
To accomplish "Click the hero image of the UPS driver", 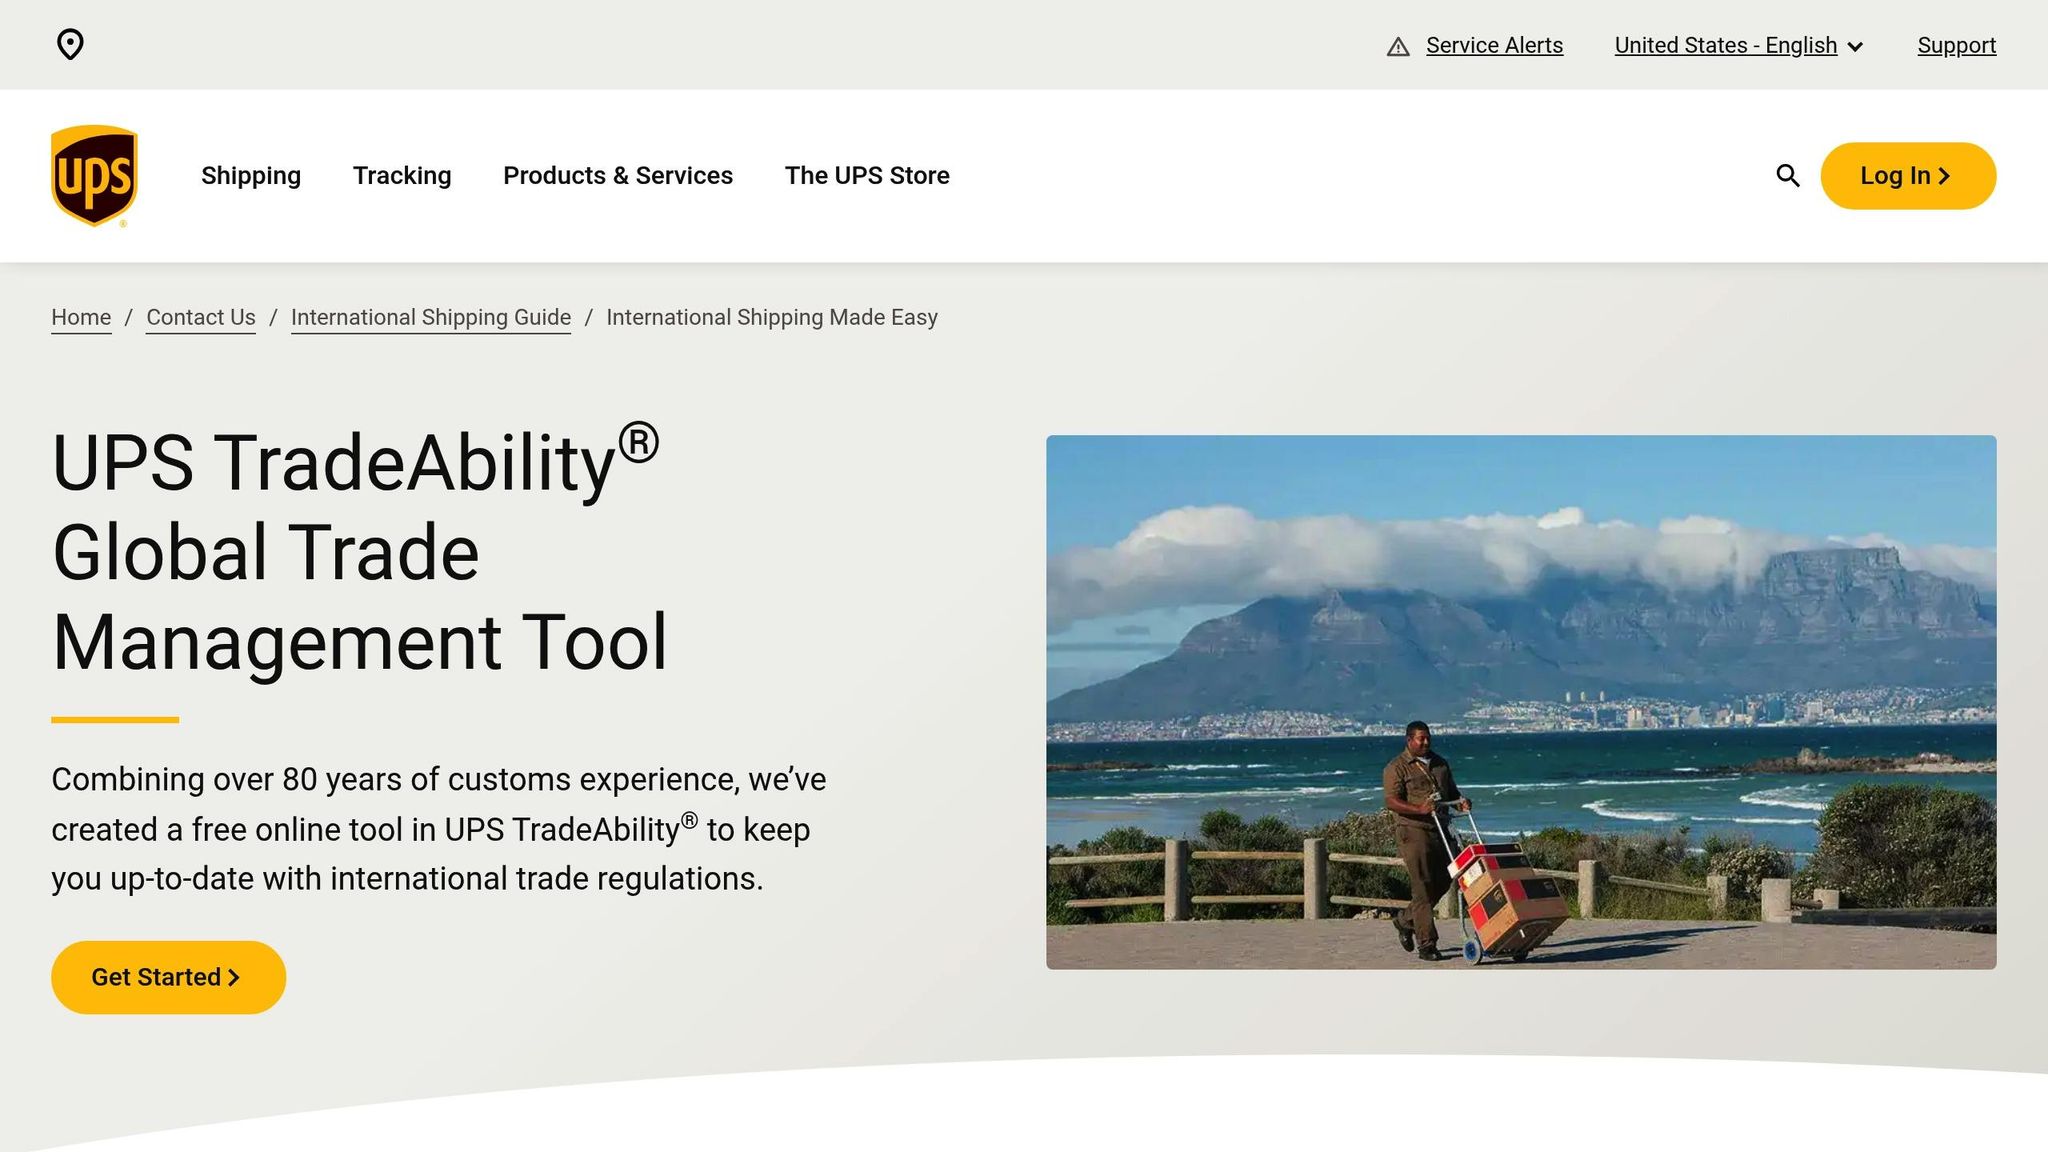I will [1520, 700].
